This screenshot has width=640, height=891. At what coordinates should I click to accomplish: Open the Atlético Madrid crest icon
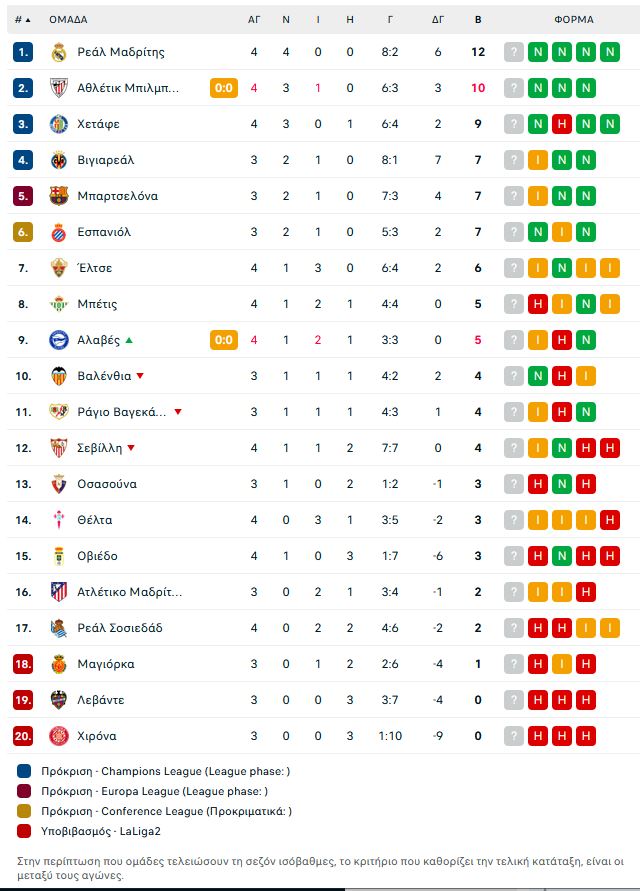coord(59,592)
